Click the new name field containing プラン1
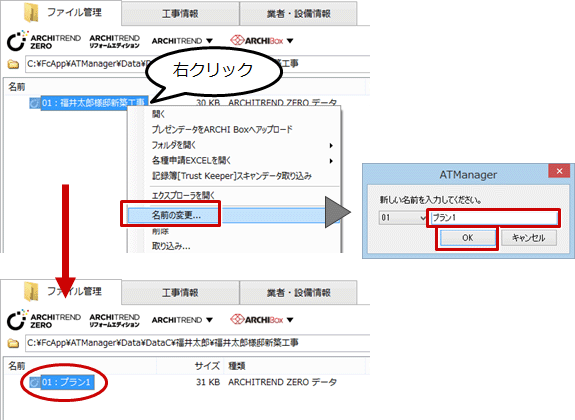Viewport: 575px width, 420px height. [494, 218]
